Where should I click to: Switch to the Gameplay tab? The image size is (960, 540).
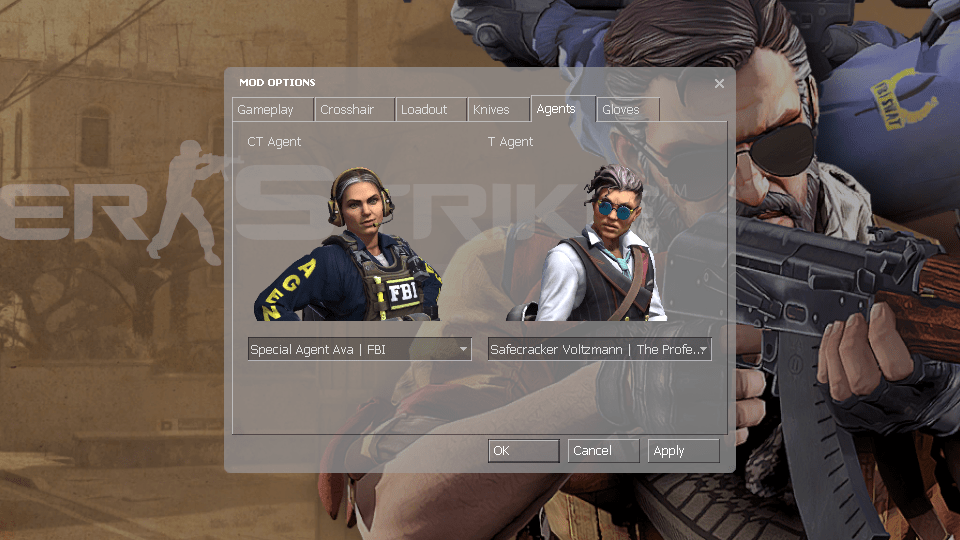pos(266,110)
